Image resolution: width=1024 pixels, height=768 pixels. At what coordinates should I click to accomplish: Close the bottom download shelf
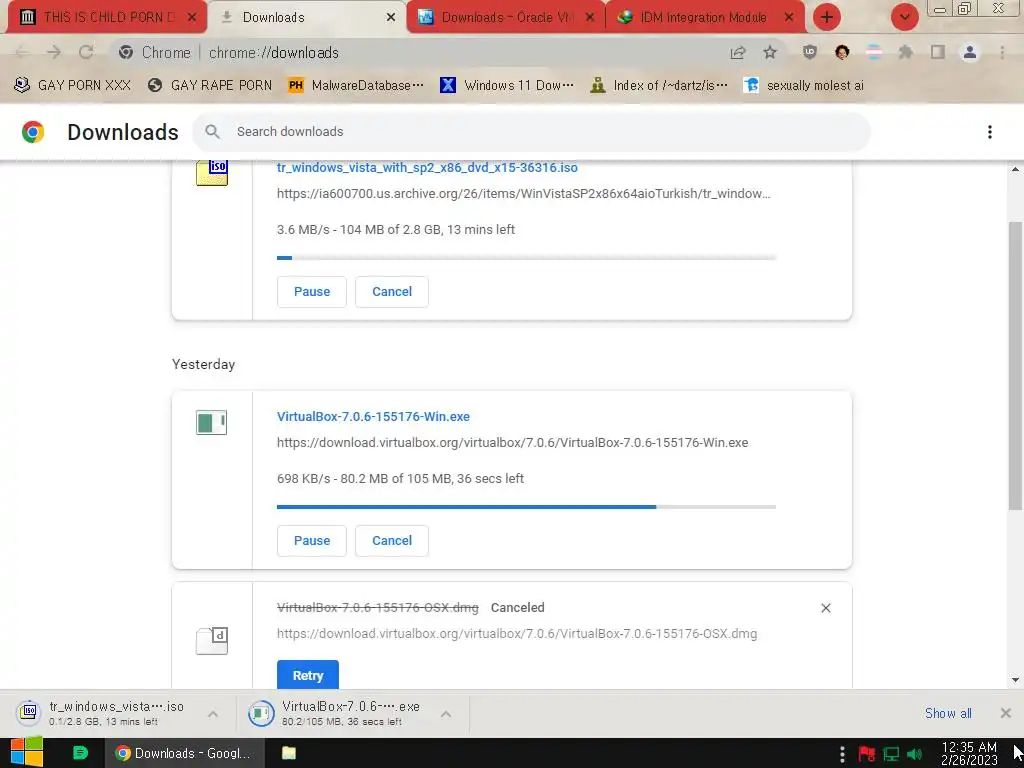[1006, 713]
